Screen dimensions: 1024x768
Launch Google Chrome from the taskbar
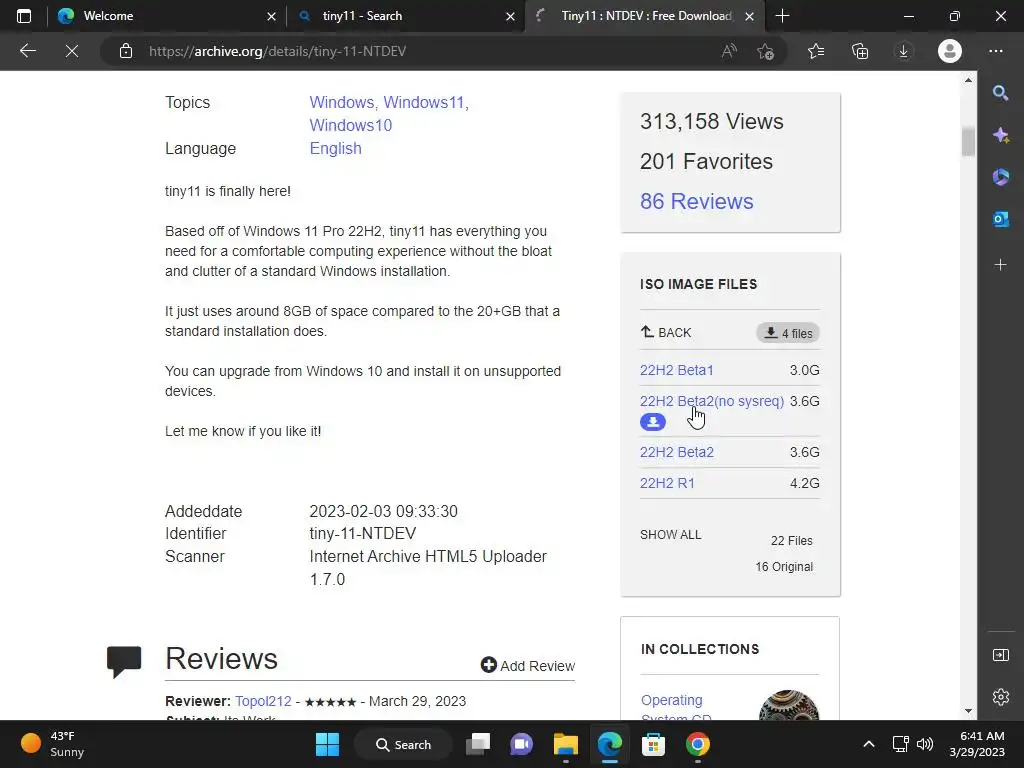pyautogui.click(x=697, y=744)
